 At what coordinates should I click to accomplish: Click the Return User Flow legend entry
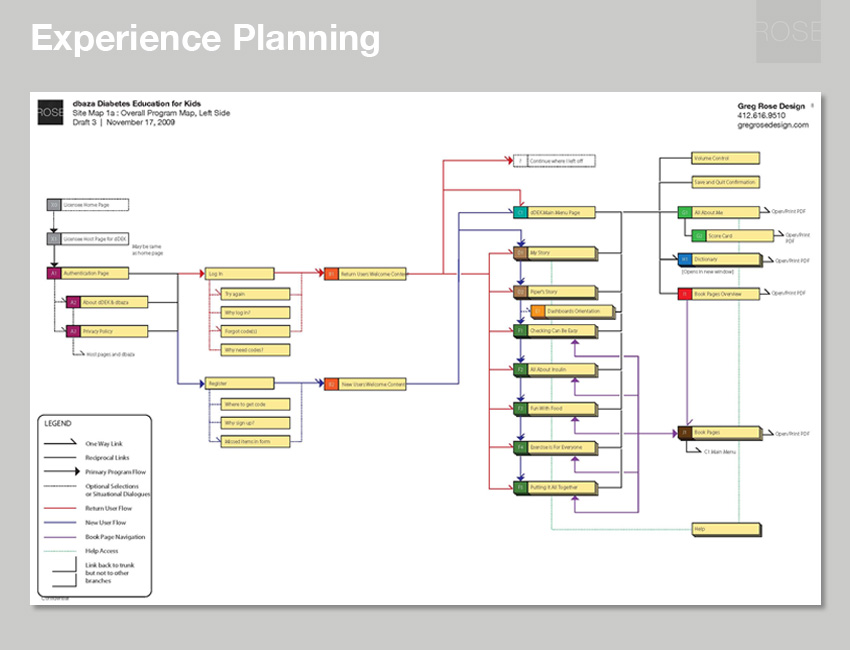coord(108,509)
